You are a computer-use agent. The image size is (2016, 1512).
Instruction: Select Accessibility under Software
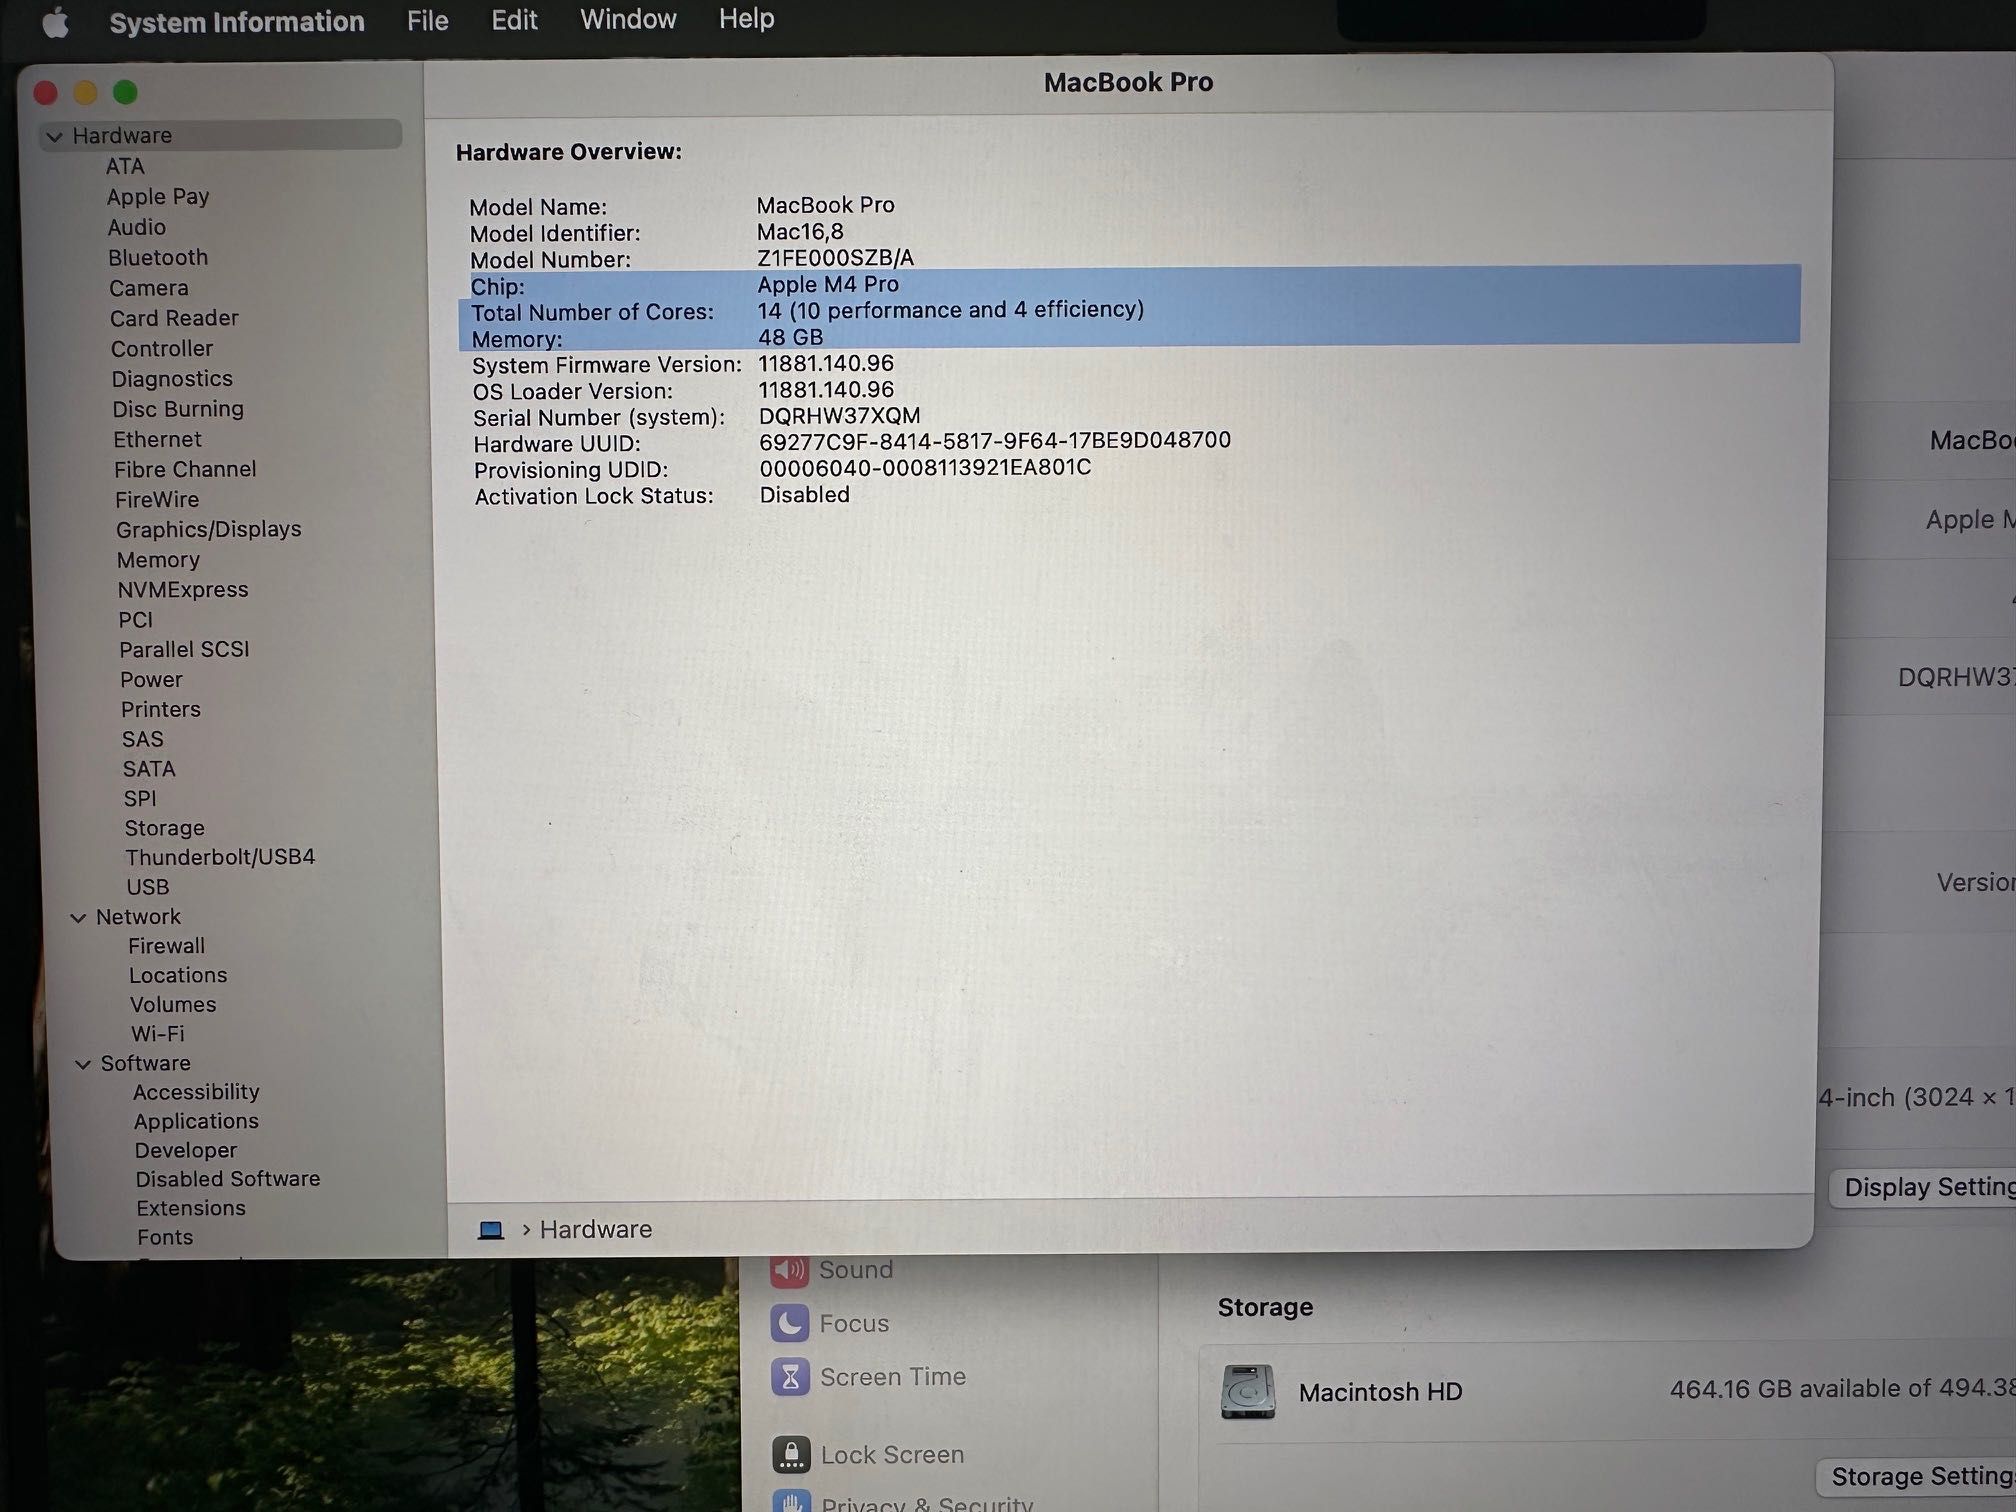coord(196,1092)
